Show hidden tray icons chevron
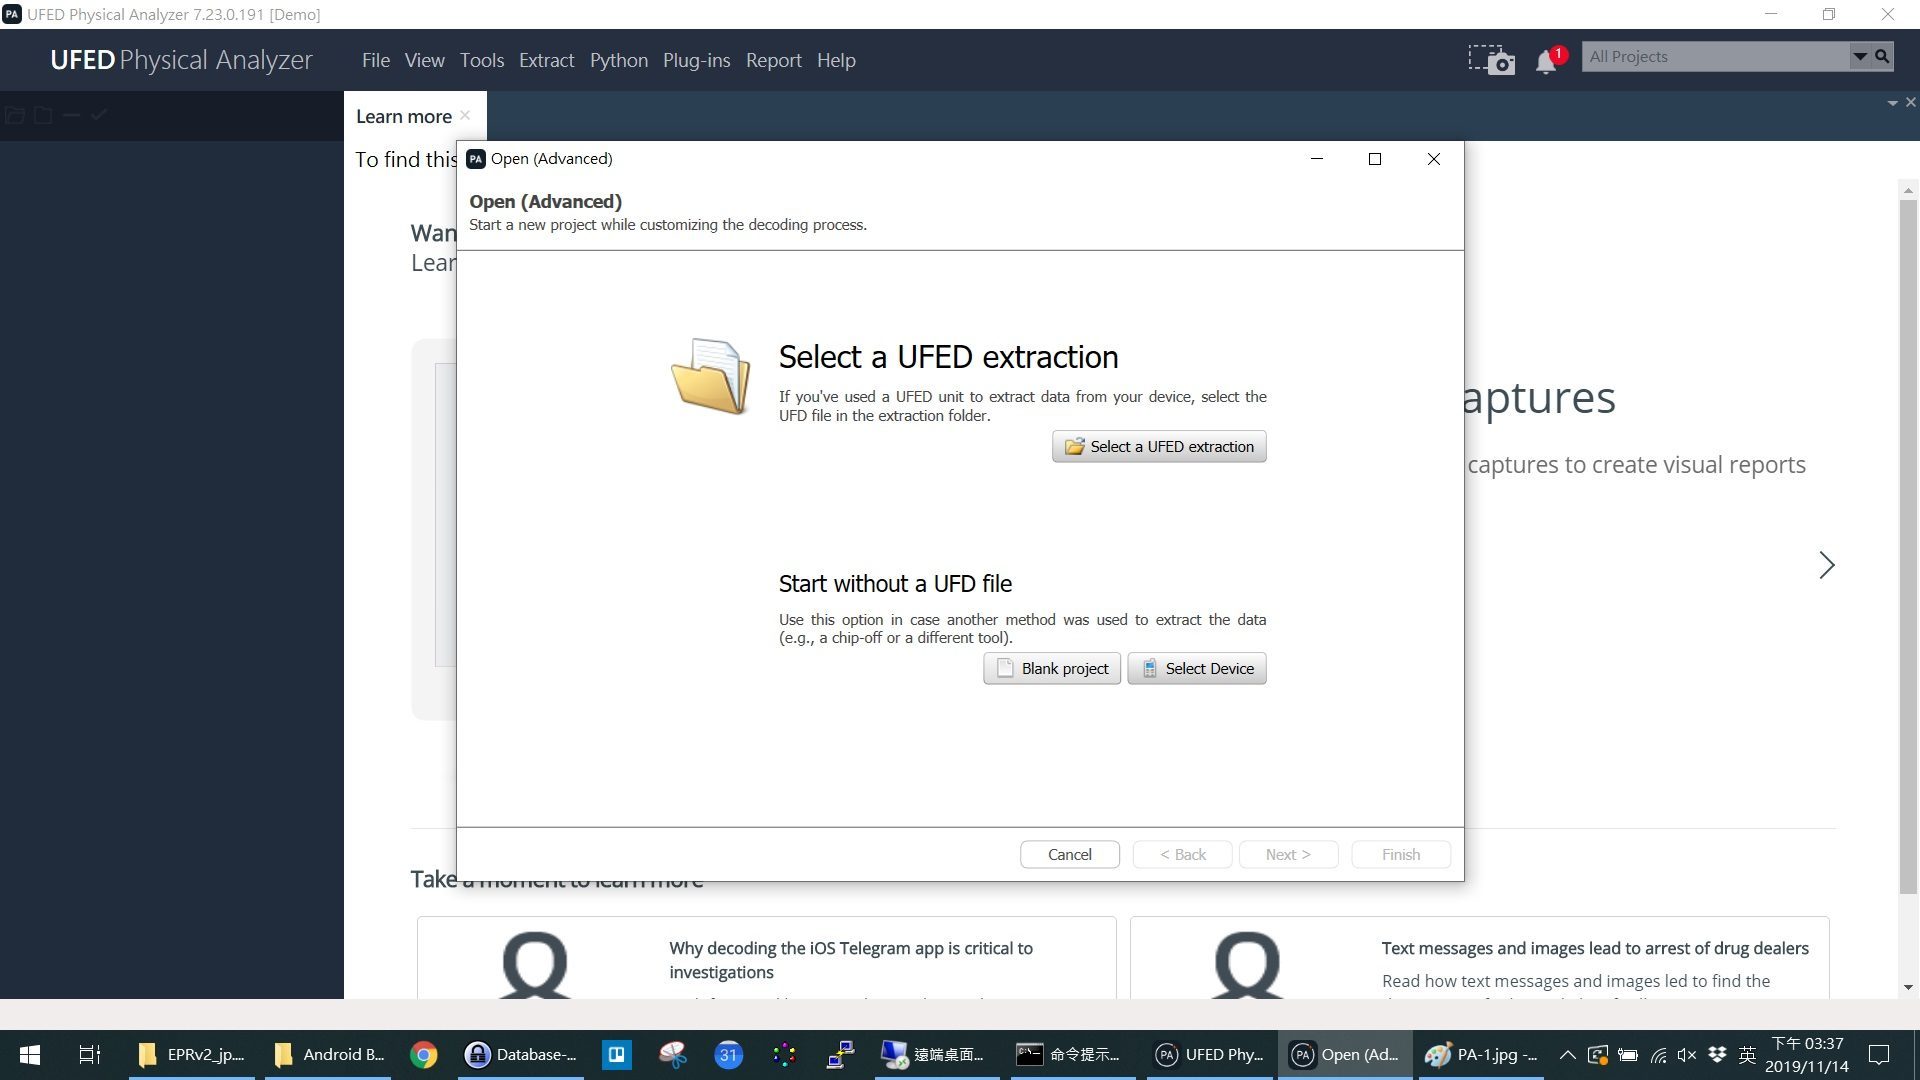 coord(1567,1055)
